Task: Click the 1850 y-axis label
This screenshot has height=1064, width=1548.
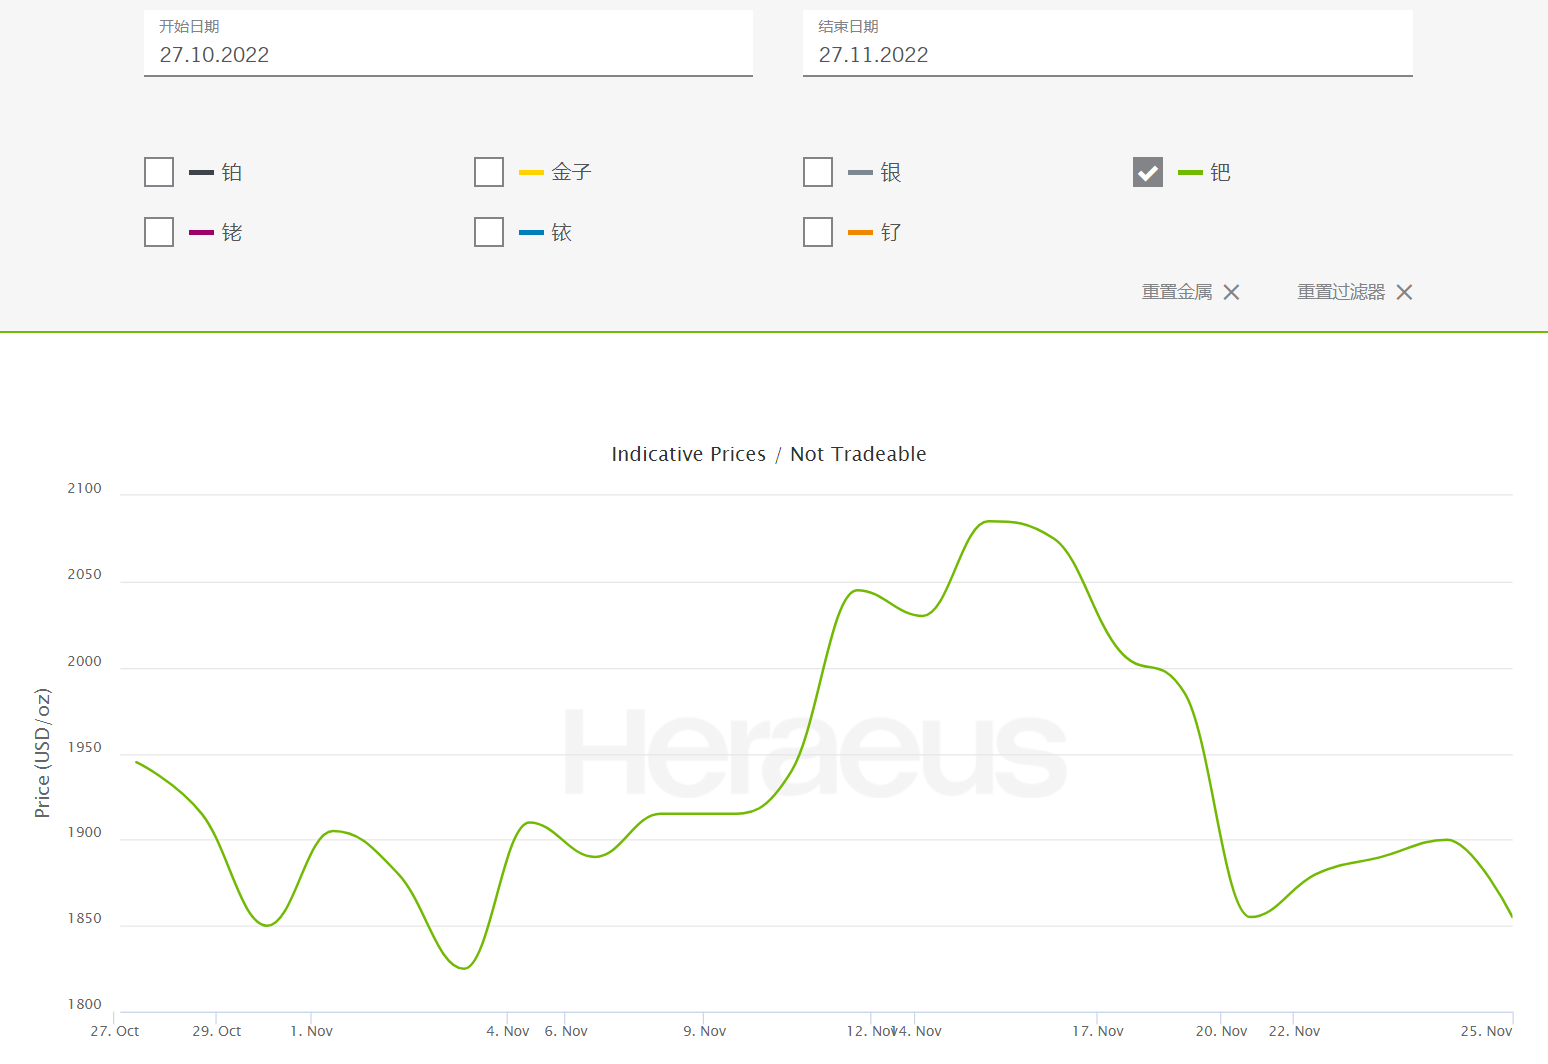Action: (x=85, y=919)
